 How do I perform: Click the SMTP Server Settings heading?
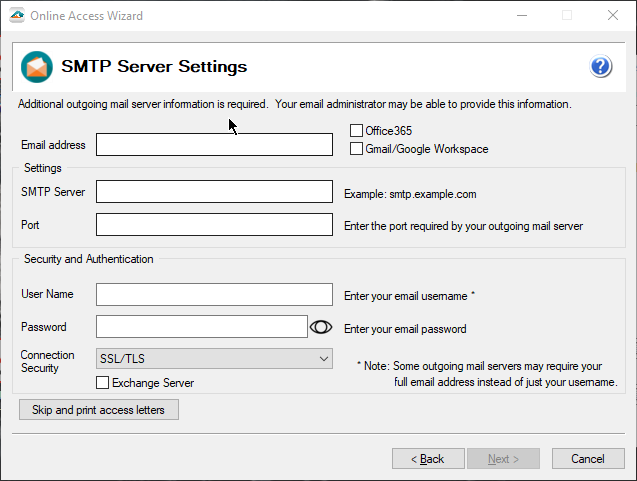154,67
